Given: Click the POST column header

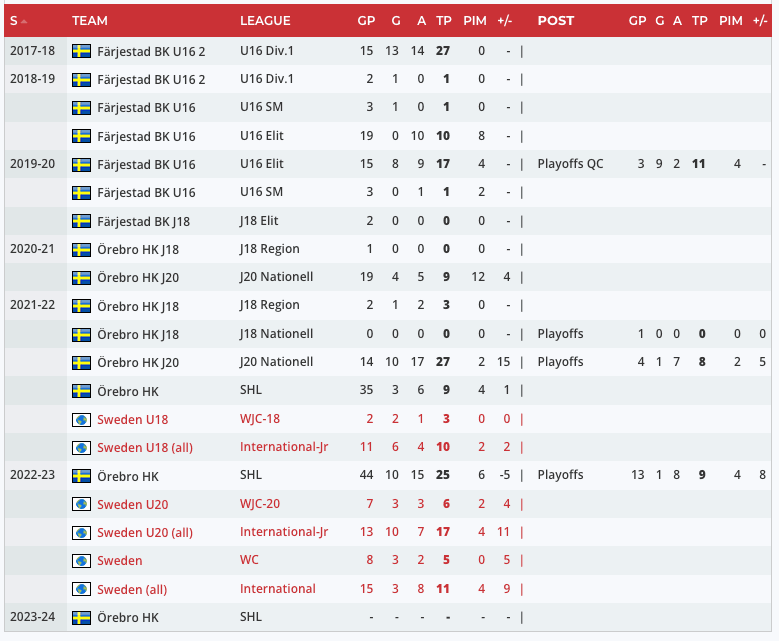Looking at the screenshot, I should 555,21.
